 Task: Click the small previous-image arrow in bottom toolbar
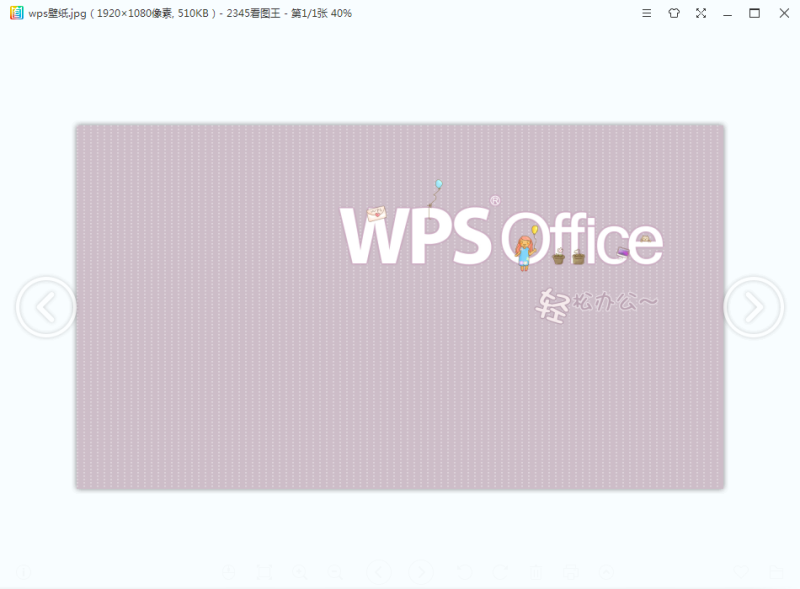pos(379,572)
